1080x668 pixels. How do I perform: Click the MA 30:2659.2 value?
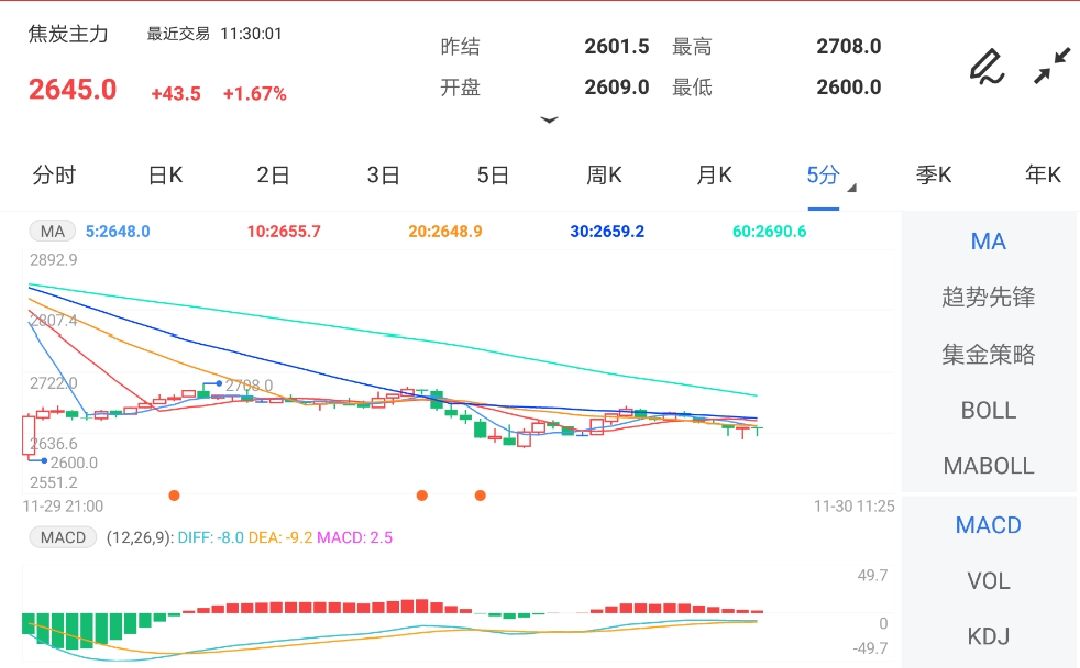(607, 231)
